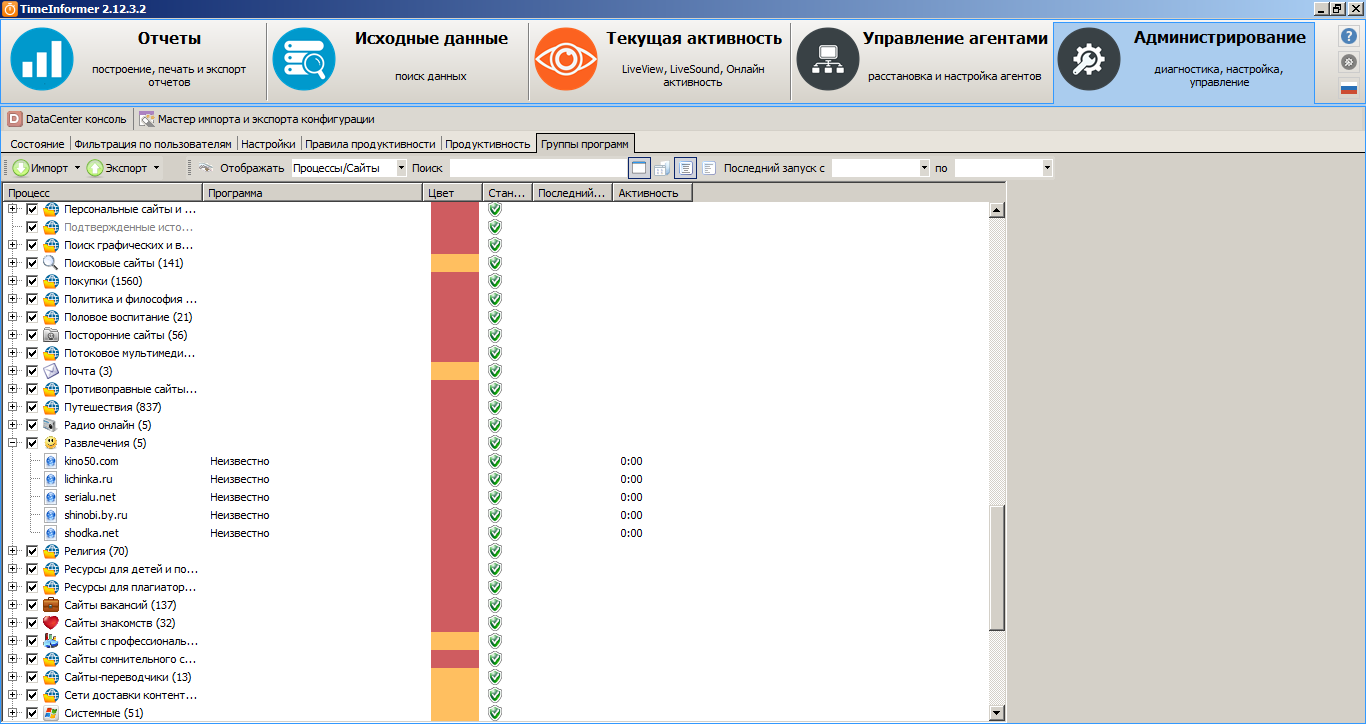
Task: Click the Russian flag language icon
Action: 1349,88
